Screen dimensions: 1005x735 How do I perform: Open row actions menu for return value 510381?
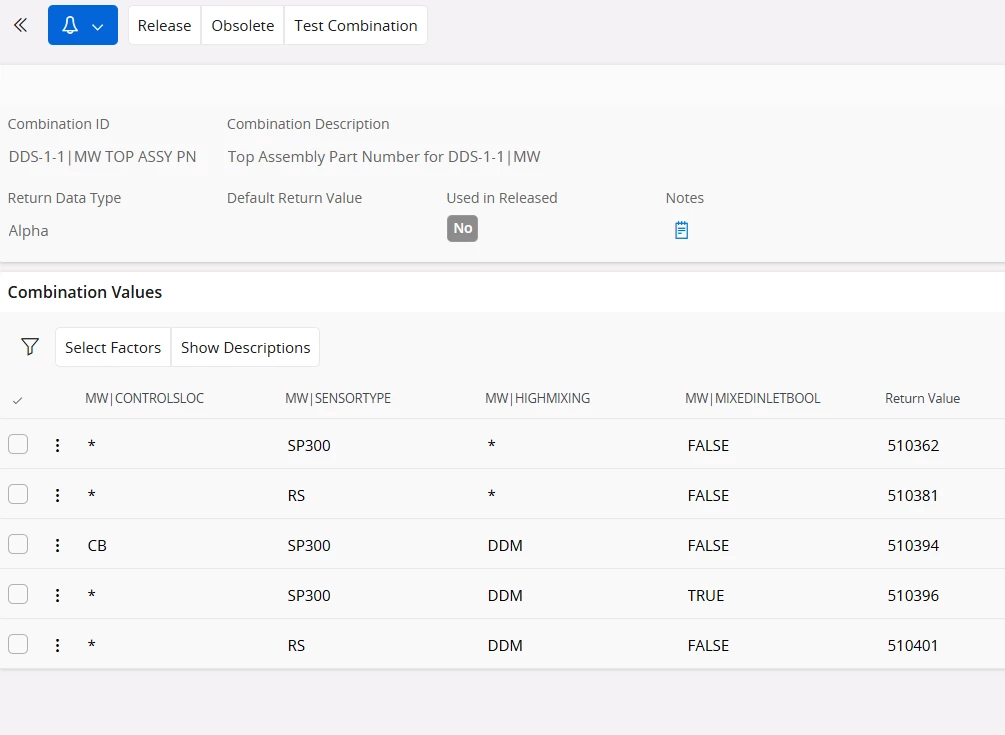(58, 496)
